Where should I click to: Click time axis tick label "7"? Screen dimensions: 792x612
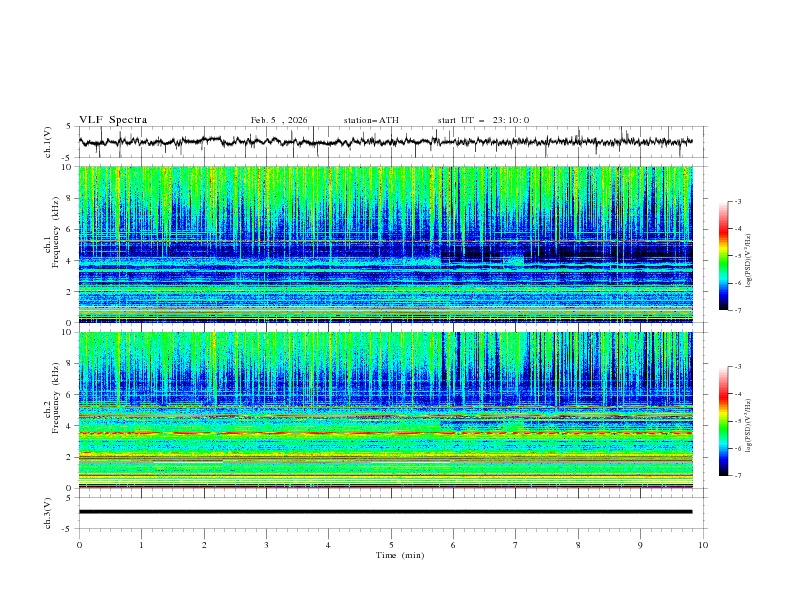[516, 545]
